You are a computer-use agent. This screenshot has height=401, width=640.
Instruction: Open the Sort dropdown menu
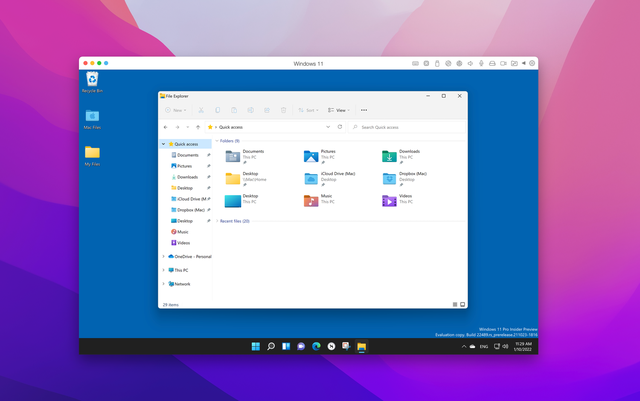[x=308, y=110]
